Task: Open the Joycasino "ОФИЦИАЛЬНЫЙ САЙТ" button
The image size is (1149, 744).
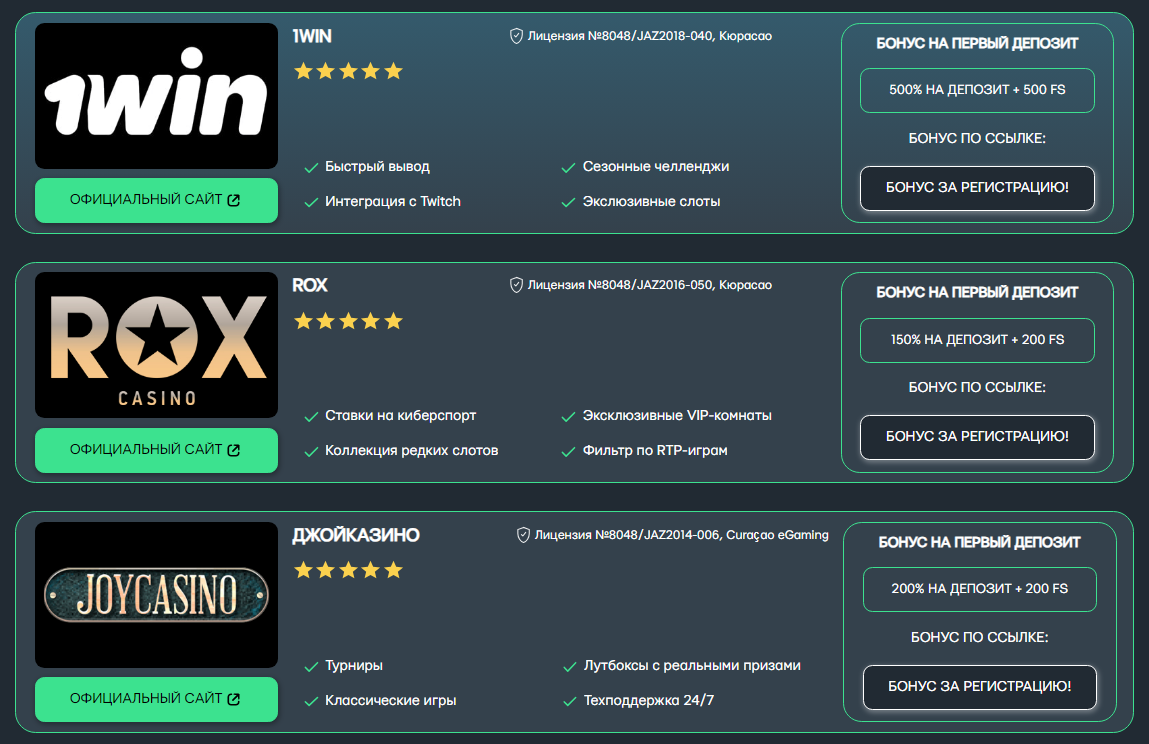Action: point(156,699)
